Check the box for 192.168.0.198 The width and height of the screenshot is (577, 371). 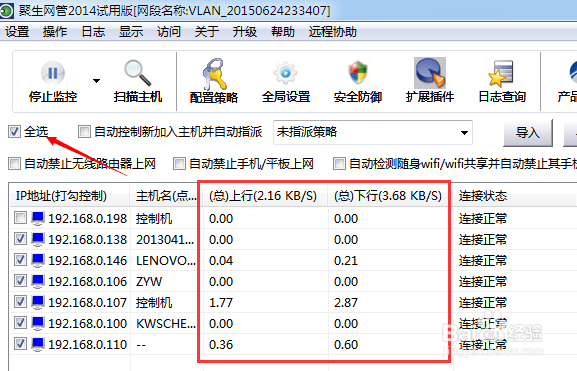[x=20, y=218]
